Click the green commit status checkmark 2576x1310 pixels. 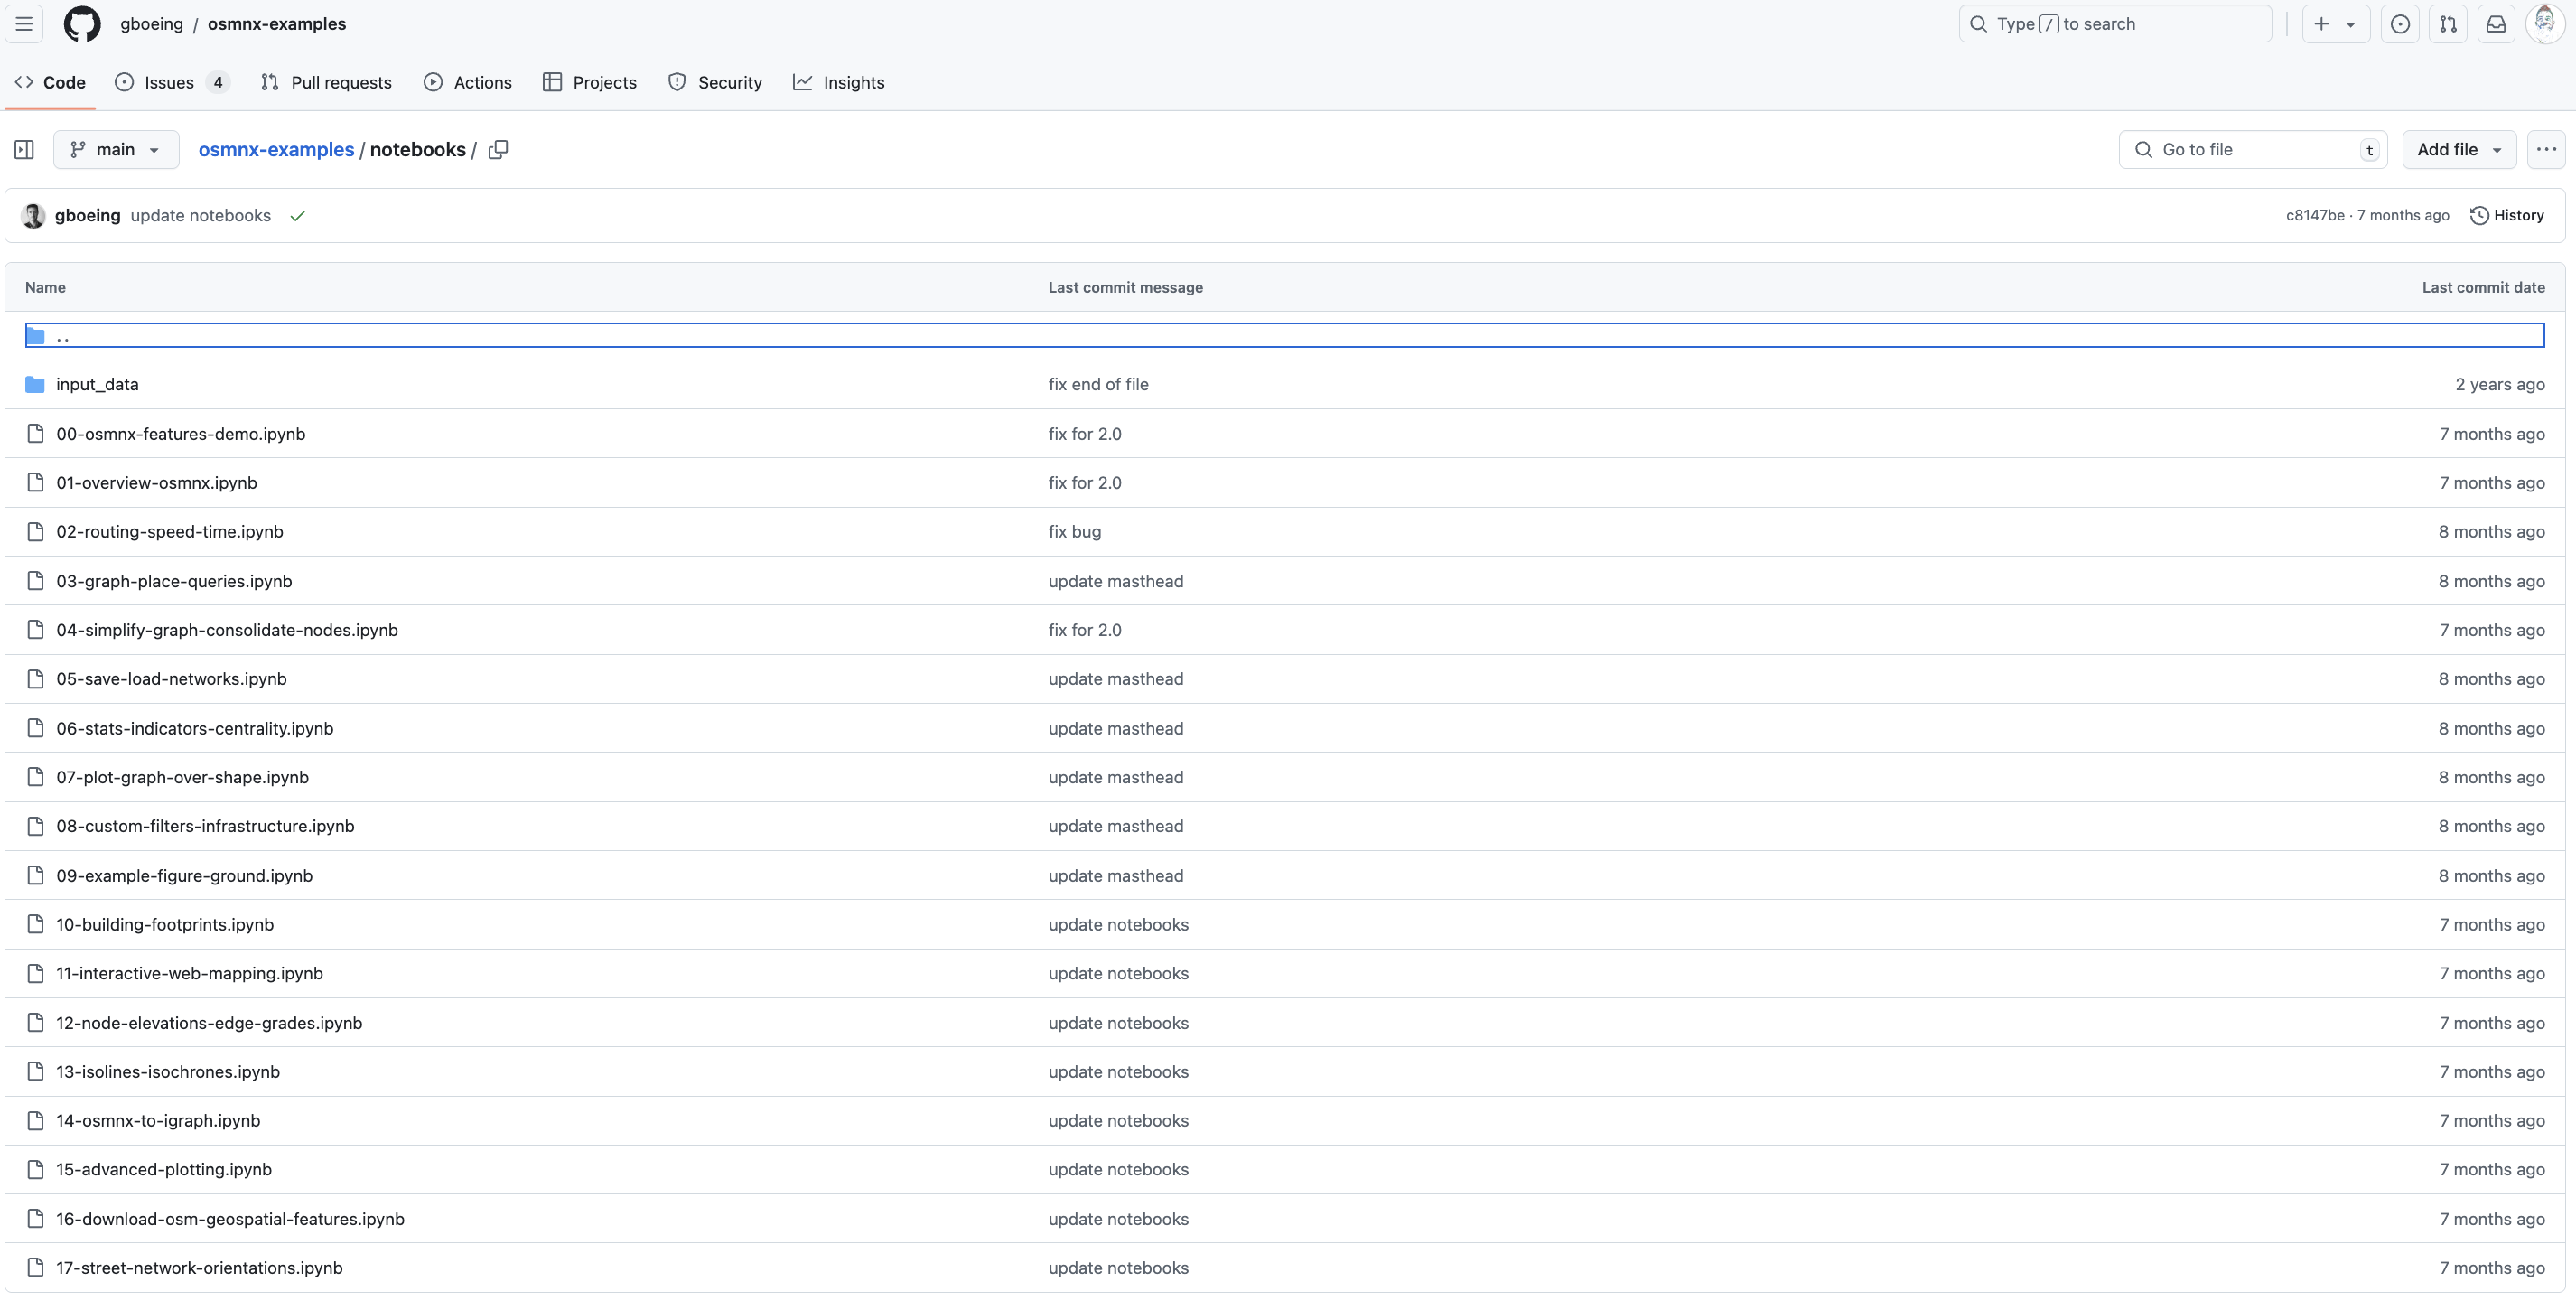pos(297,216)
